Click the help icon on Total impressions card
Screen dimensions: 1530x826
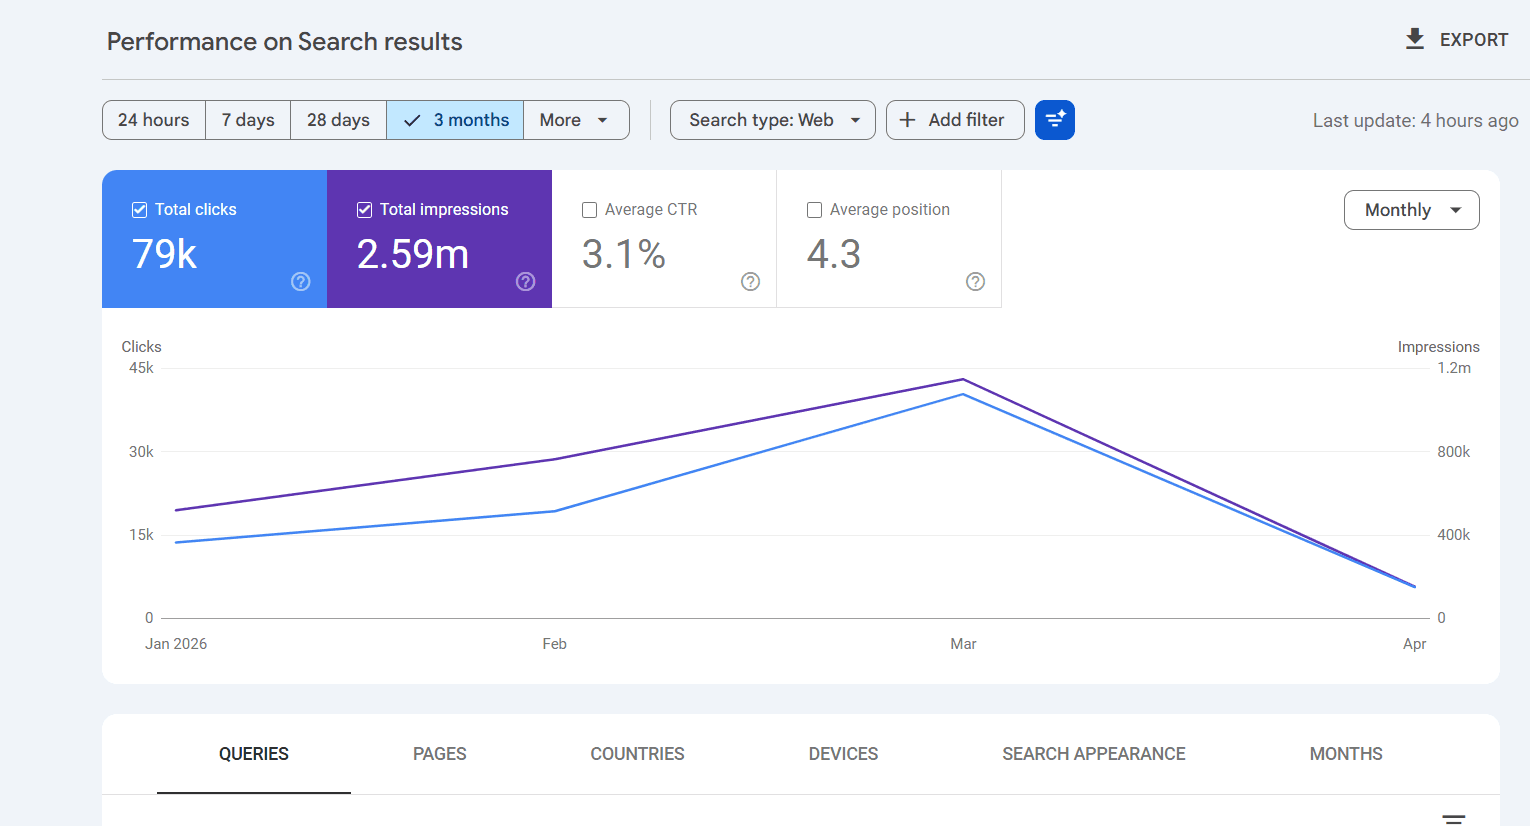(x=525, y=282)
